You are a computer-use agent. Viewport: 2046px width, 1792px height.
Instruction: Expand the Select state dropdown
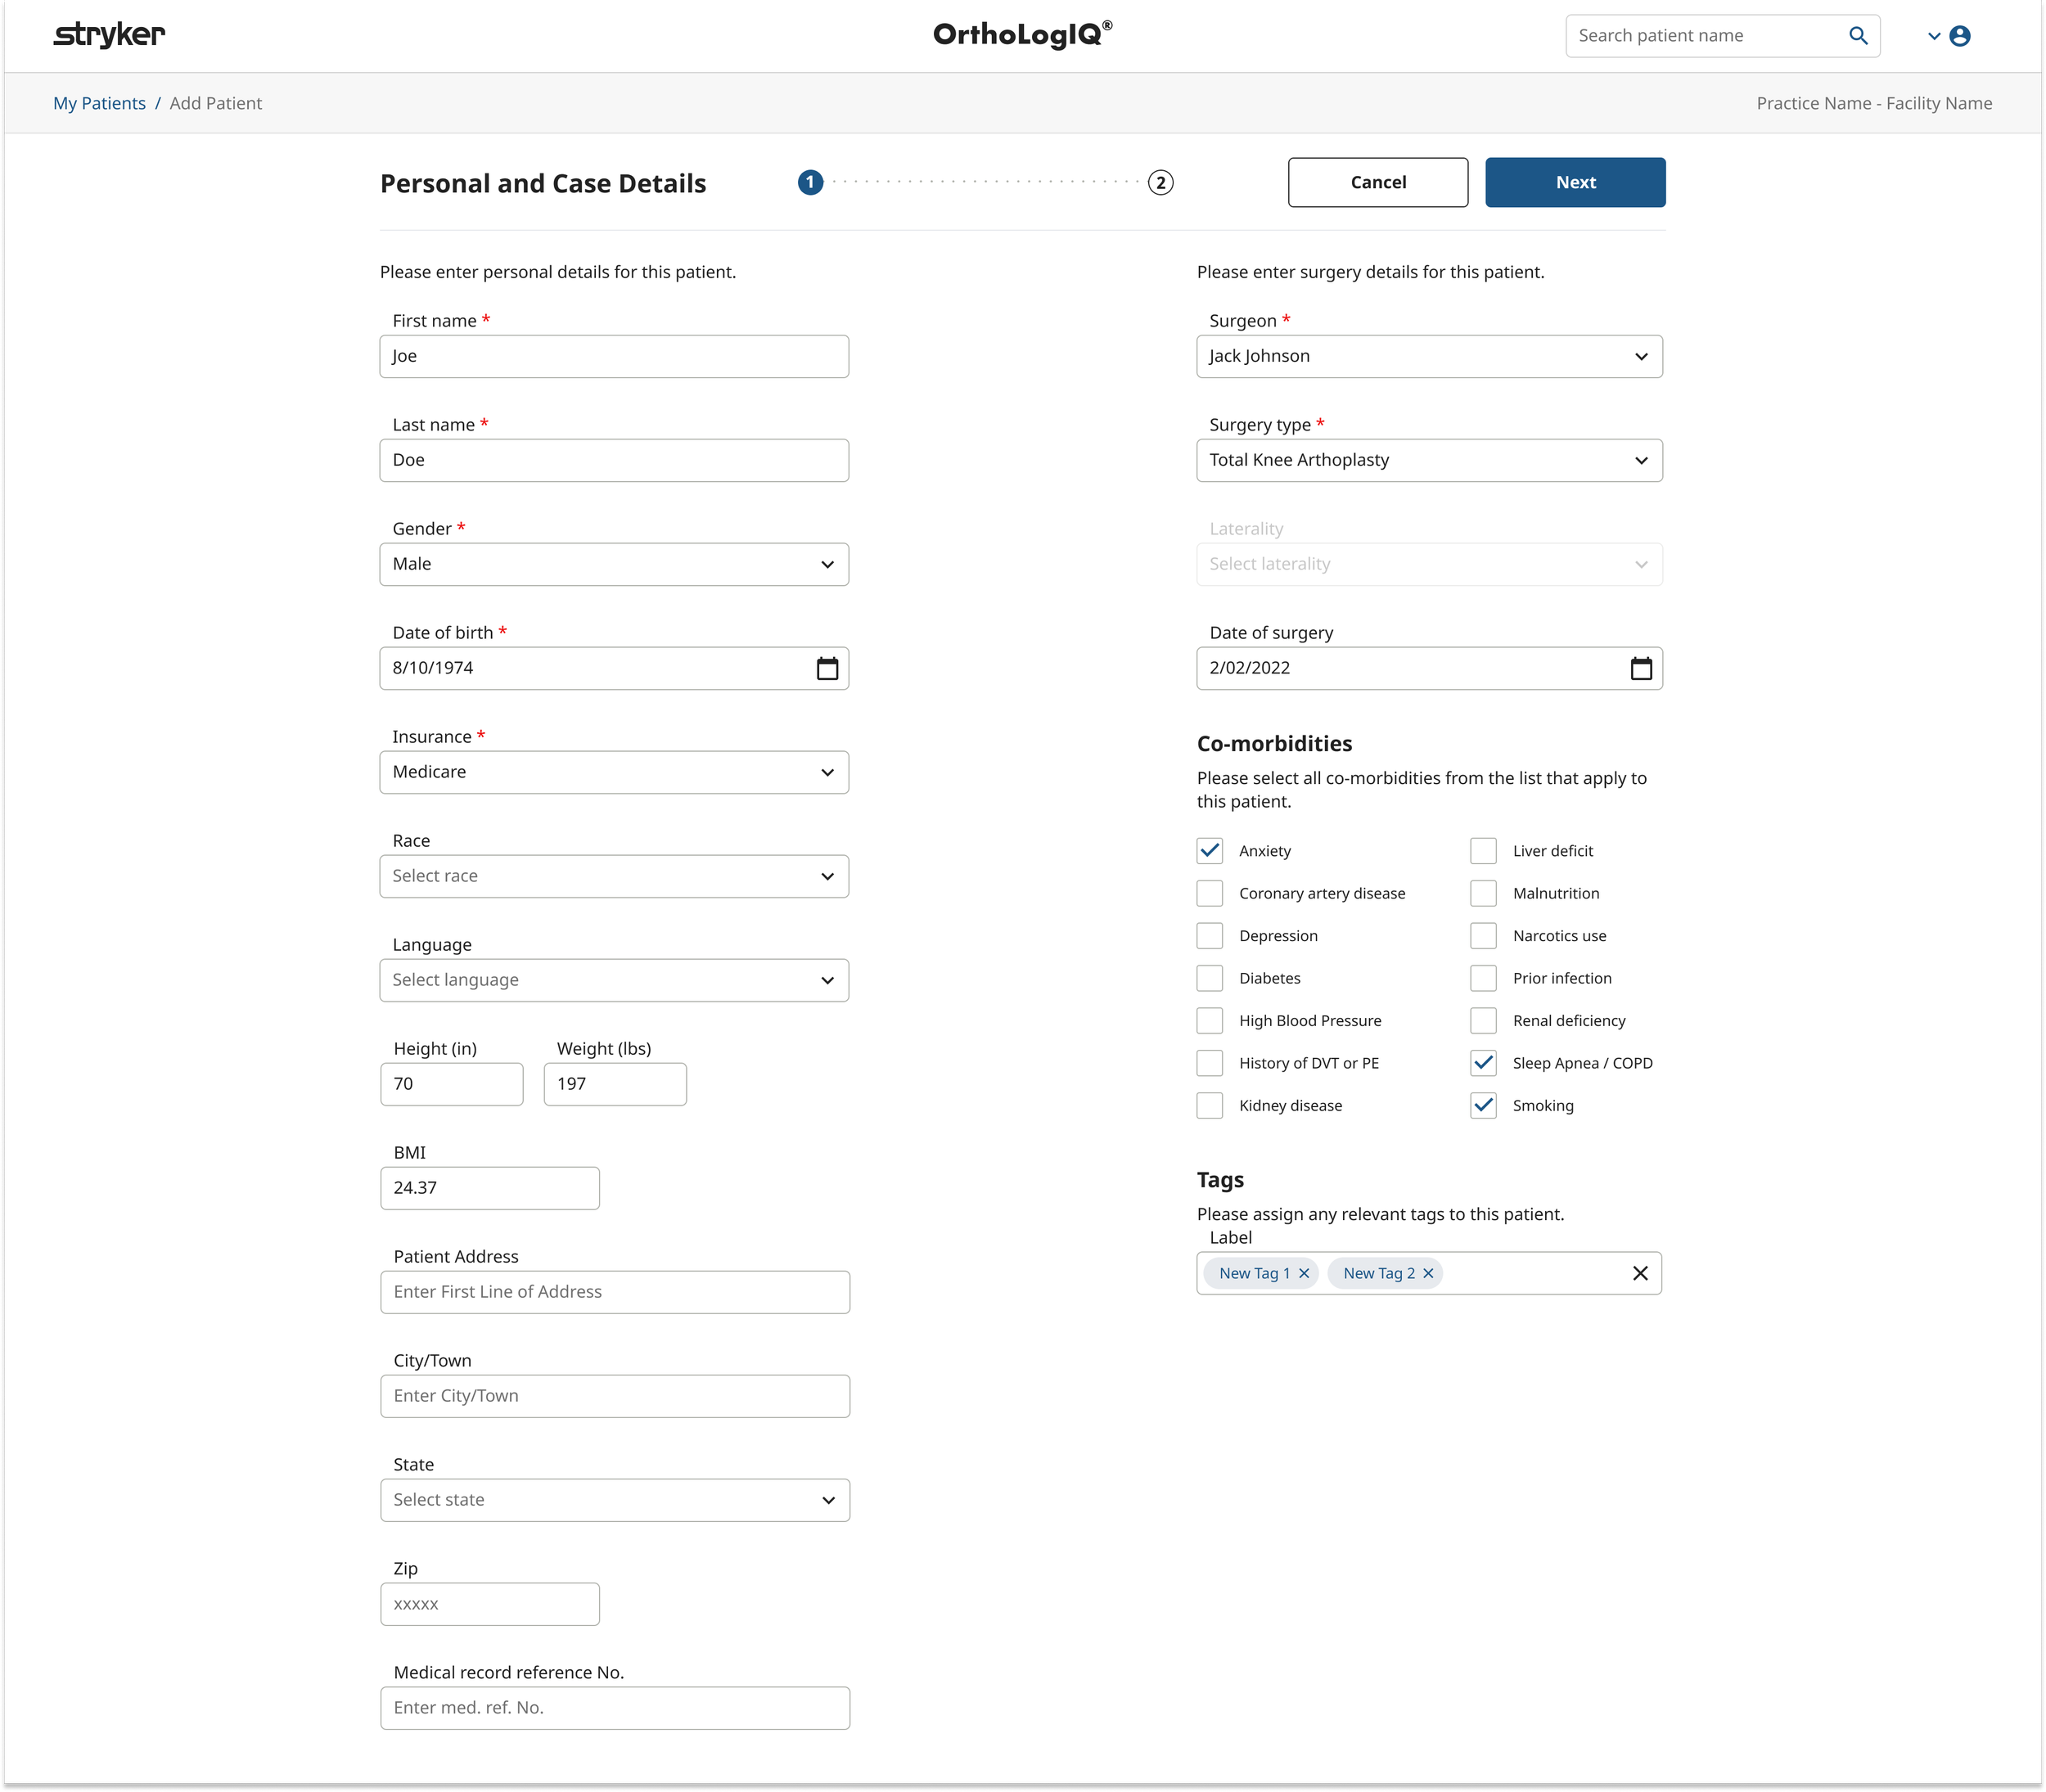pyautogui.click(x=614, y=1500)
